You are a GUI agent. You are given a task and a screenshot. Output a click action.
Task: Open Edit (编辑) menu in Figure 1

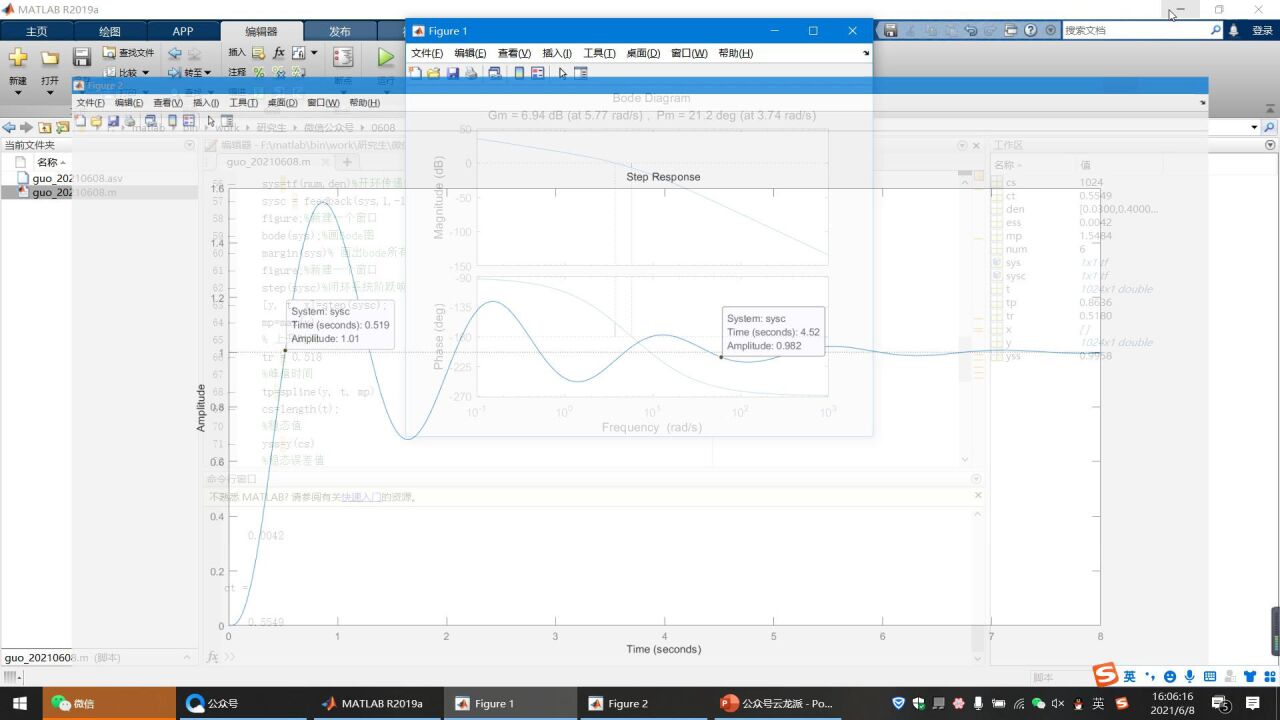(470, 53)
